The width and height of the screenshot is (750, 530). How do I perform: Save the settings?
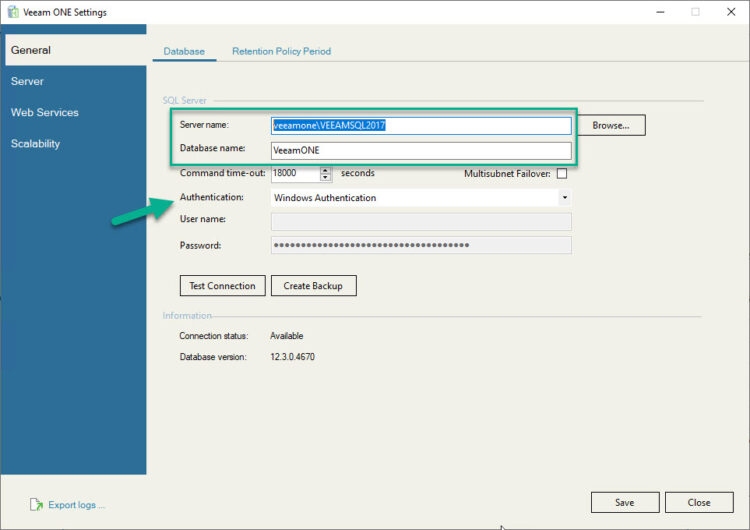pyautogui.click(x=625, y=503)
